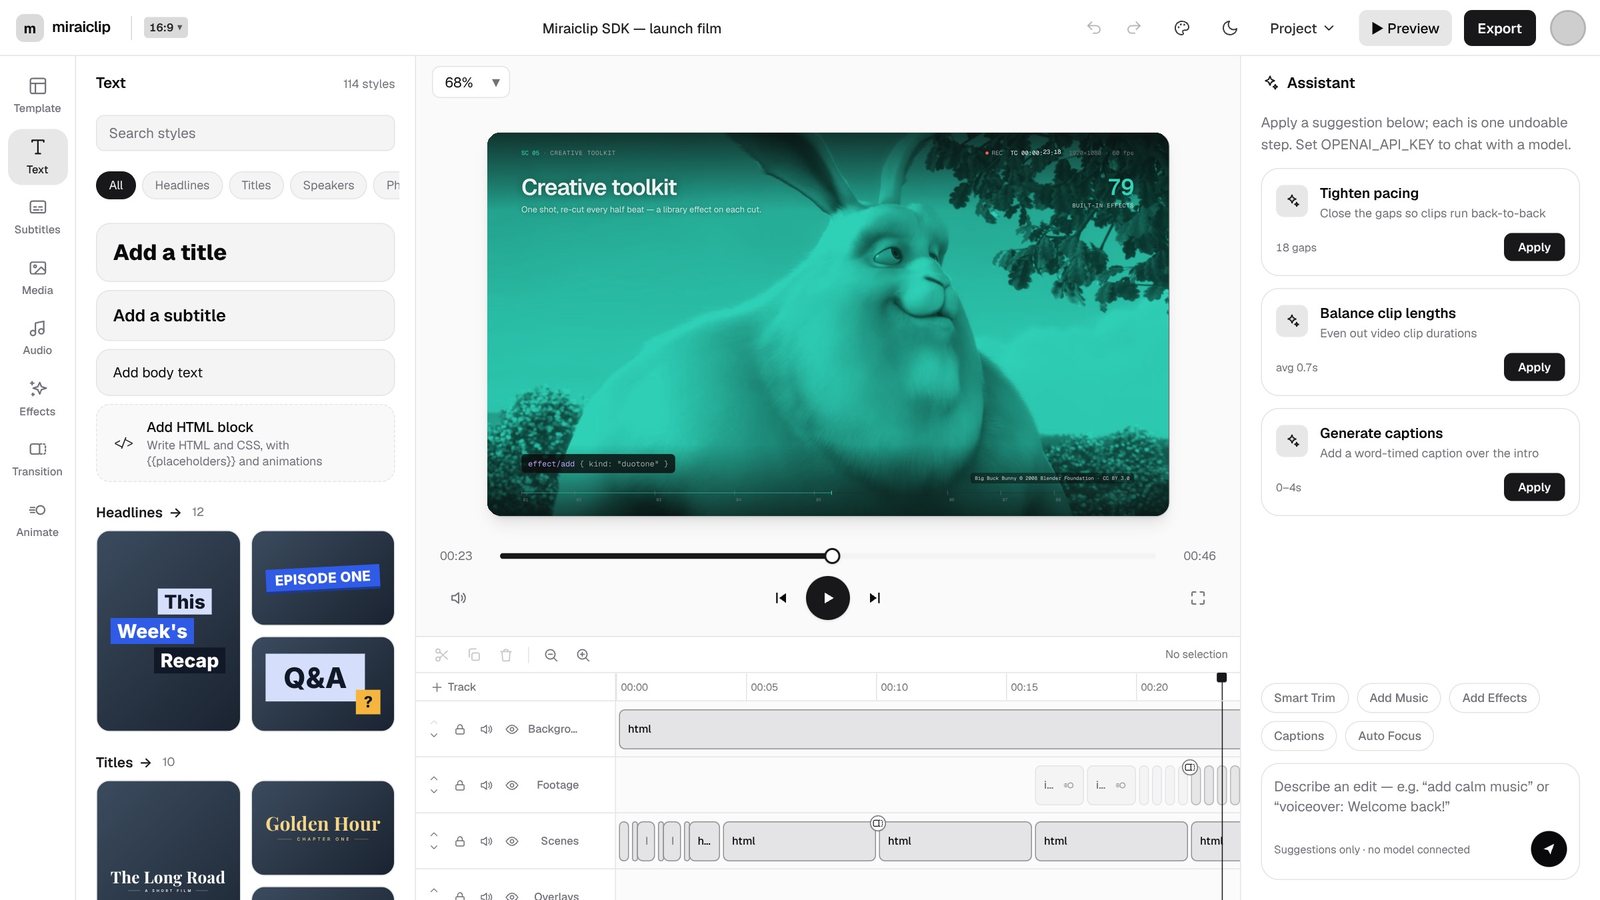
Task: Lock the Footage track
Action: [x=460, y=785]
